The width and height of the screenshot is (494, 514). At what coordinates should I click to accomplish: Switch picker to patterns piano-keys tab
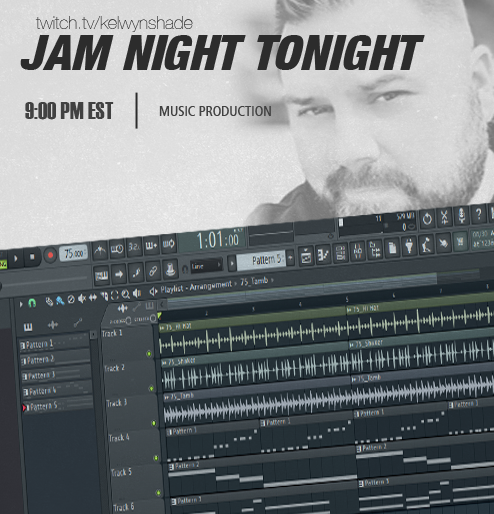(28, 327)
